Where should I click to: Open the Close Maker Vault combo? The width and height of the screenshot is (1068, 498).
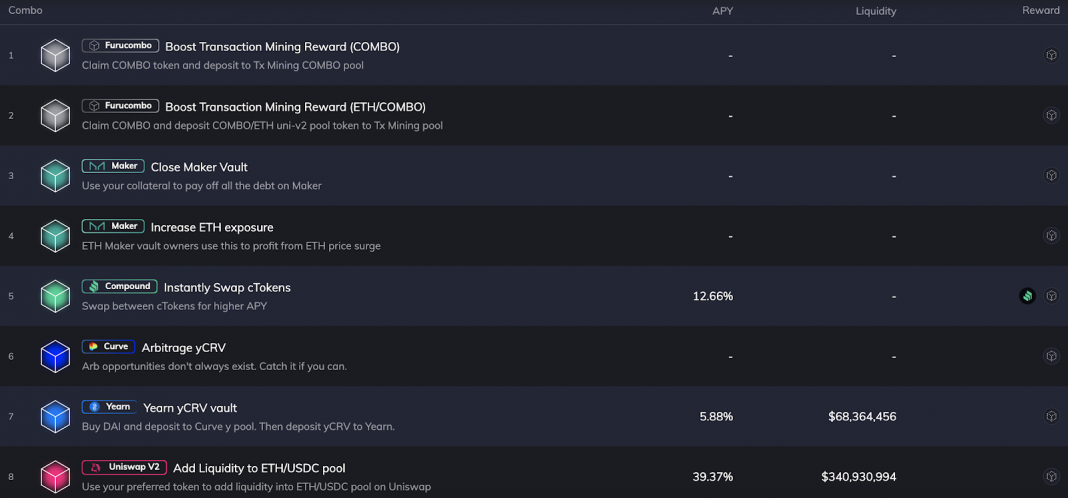click(199, 167)
